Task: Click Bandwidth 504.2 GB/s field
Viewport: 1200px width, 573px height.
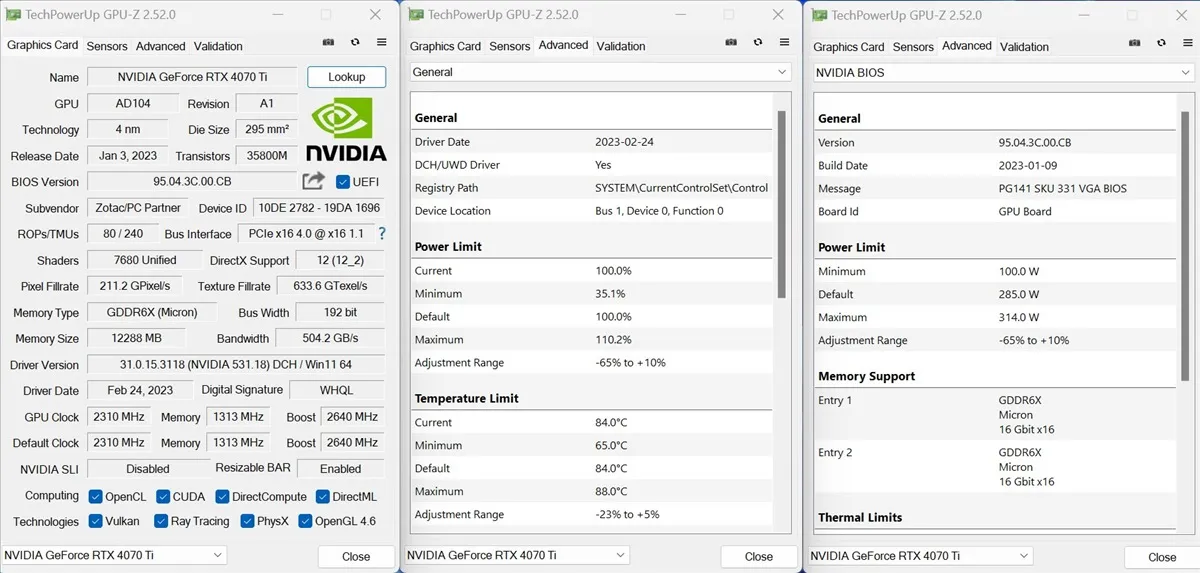Action: point(329,339)
